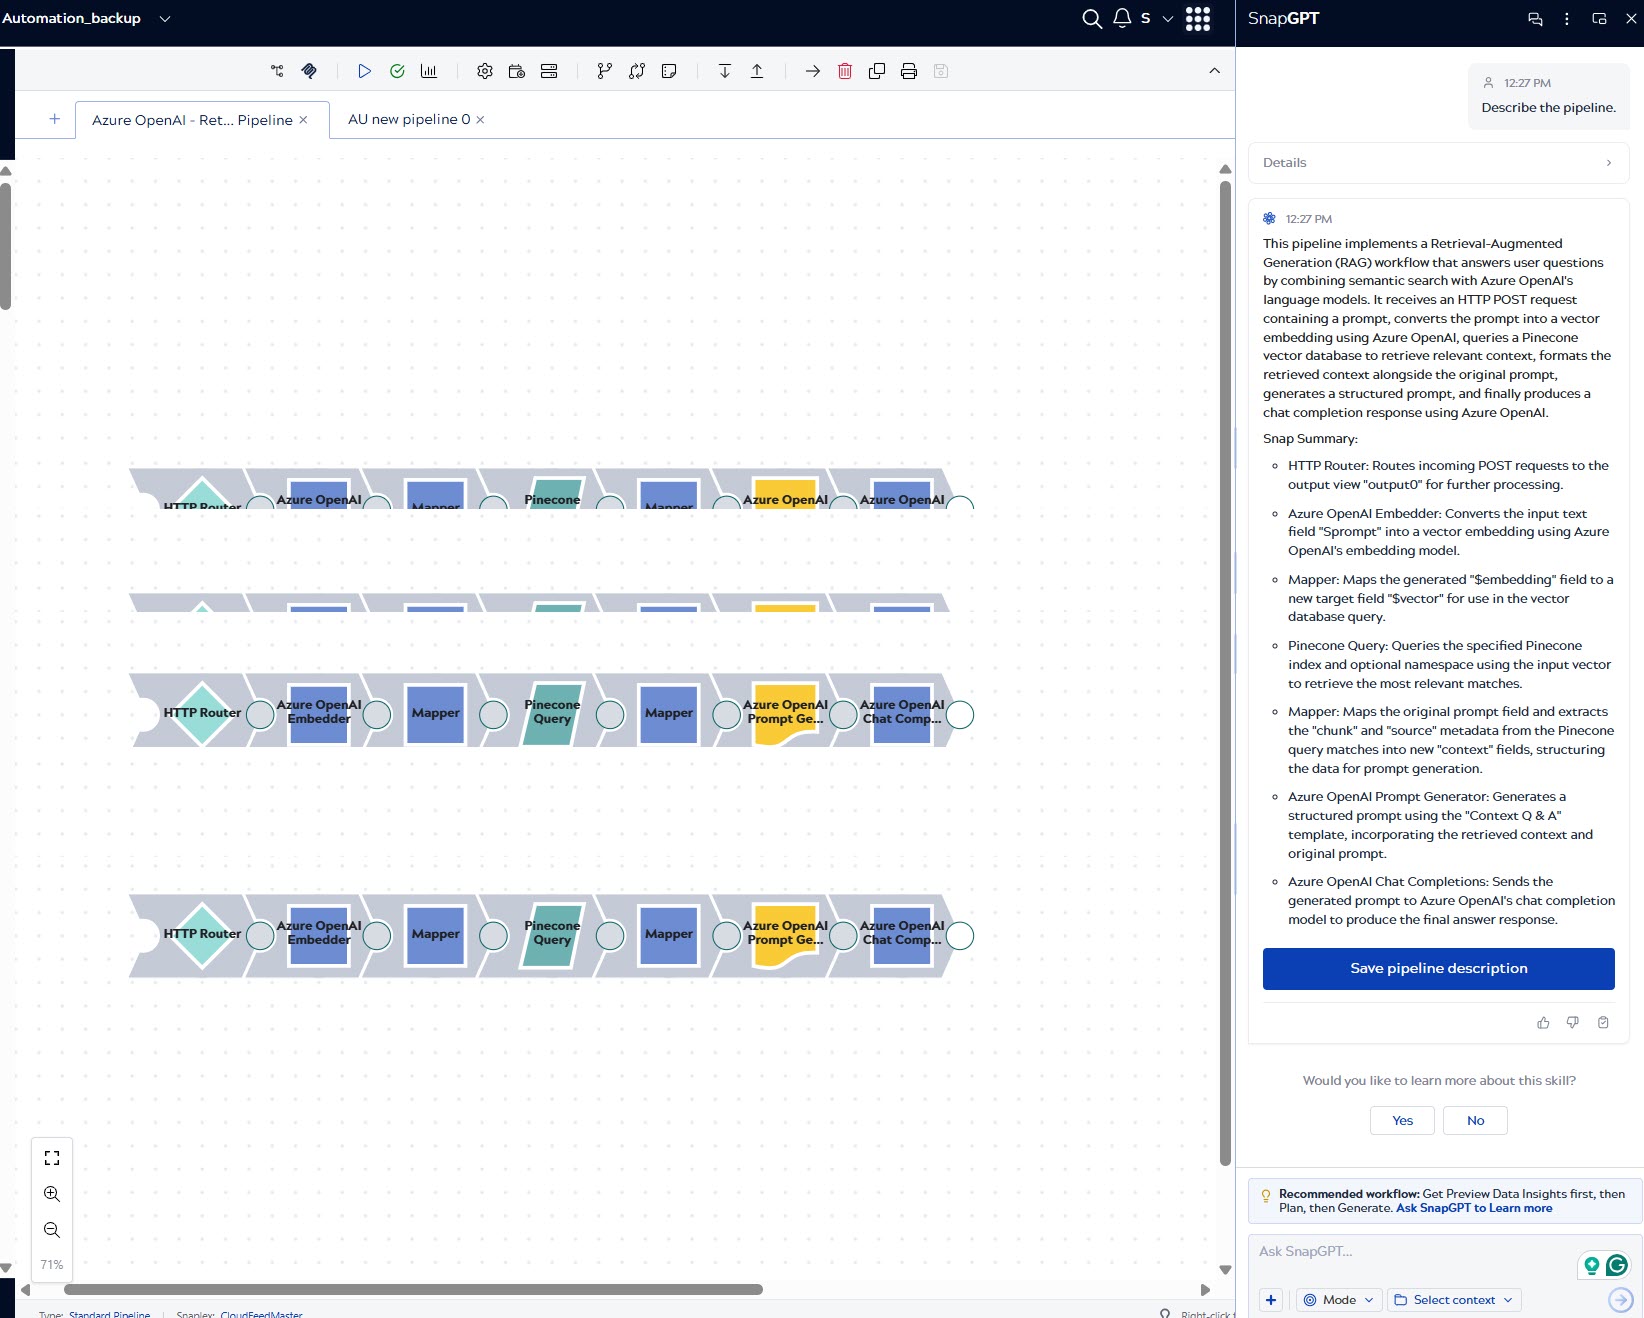Click the canvas vertical scrollbar
1644x1318 pixels.
click(x=1225, y=673)
